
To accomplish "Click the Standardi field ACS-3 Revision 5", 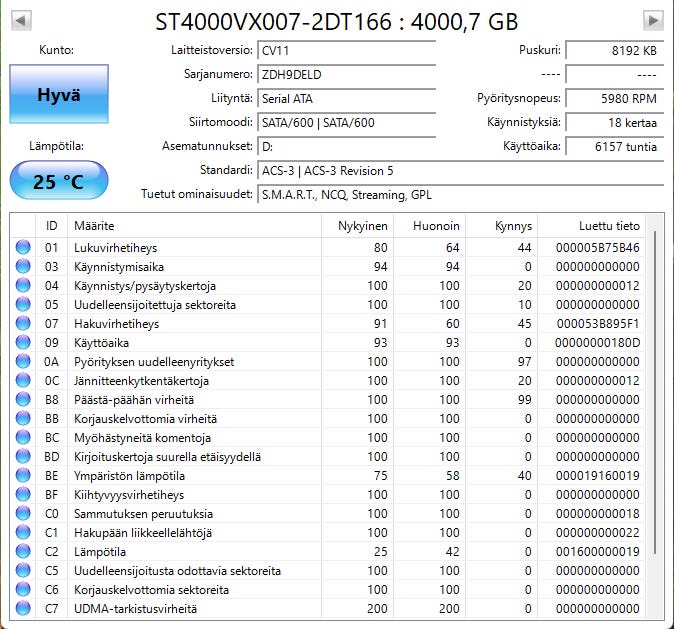I will [460, 171].
